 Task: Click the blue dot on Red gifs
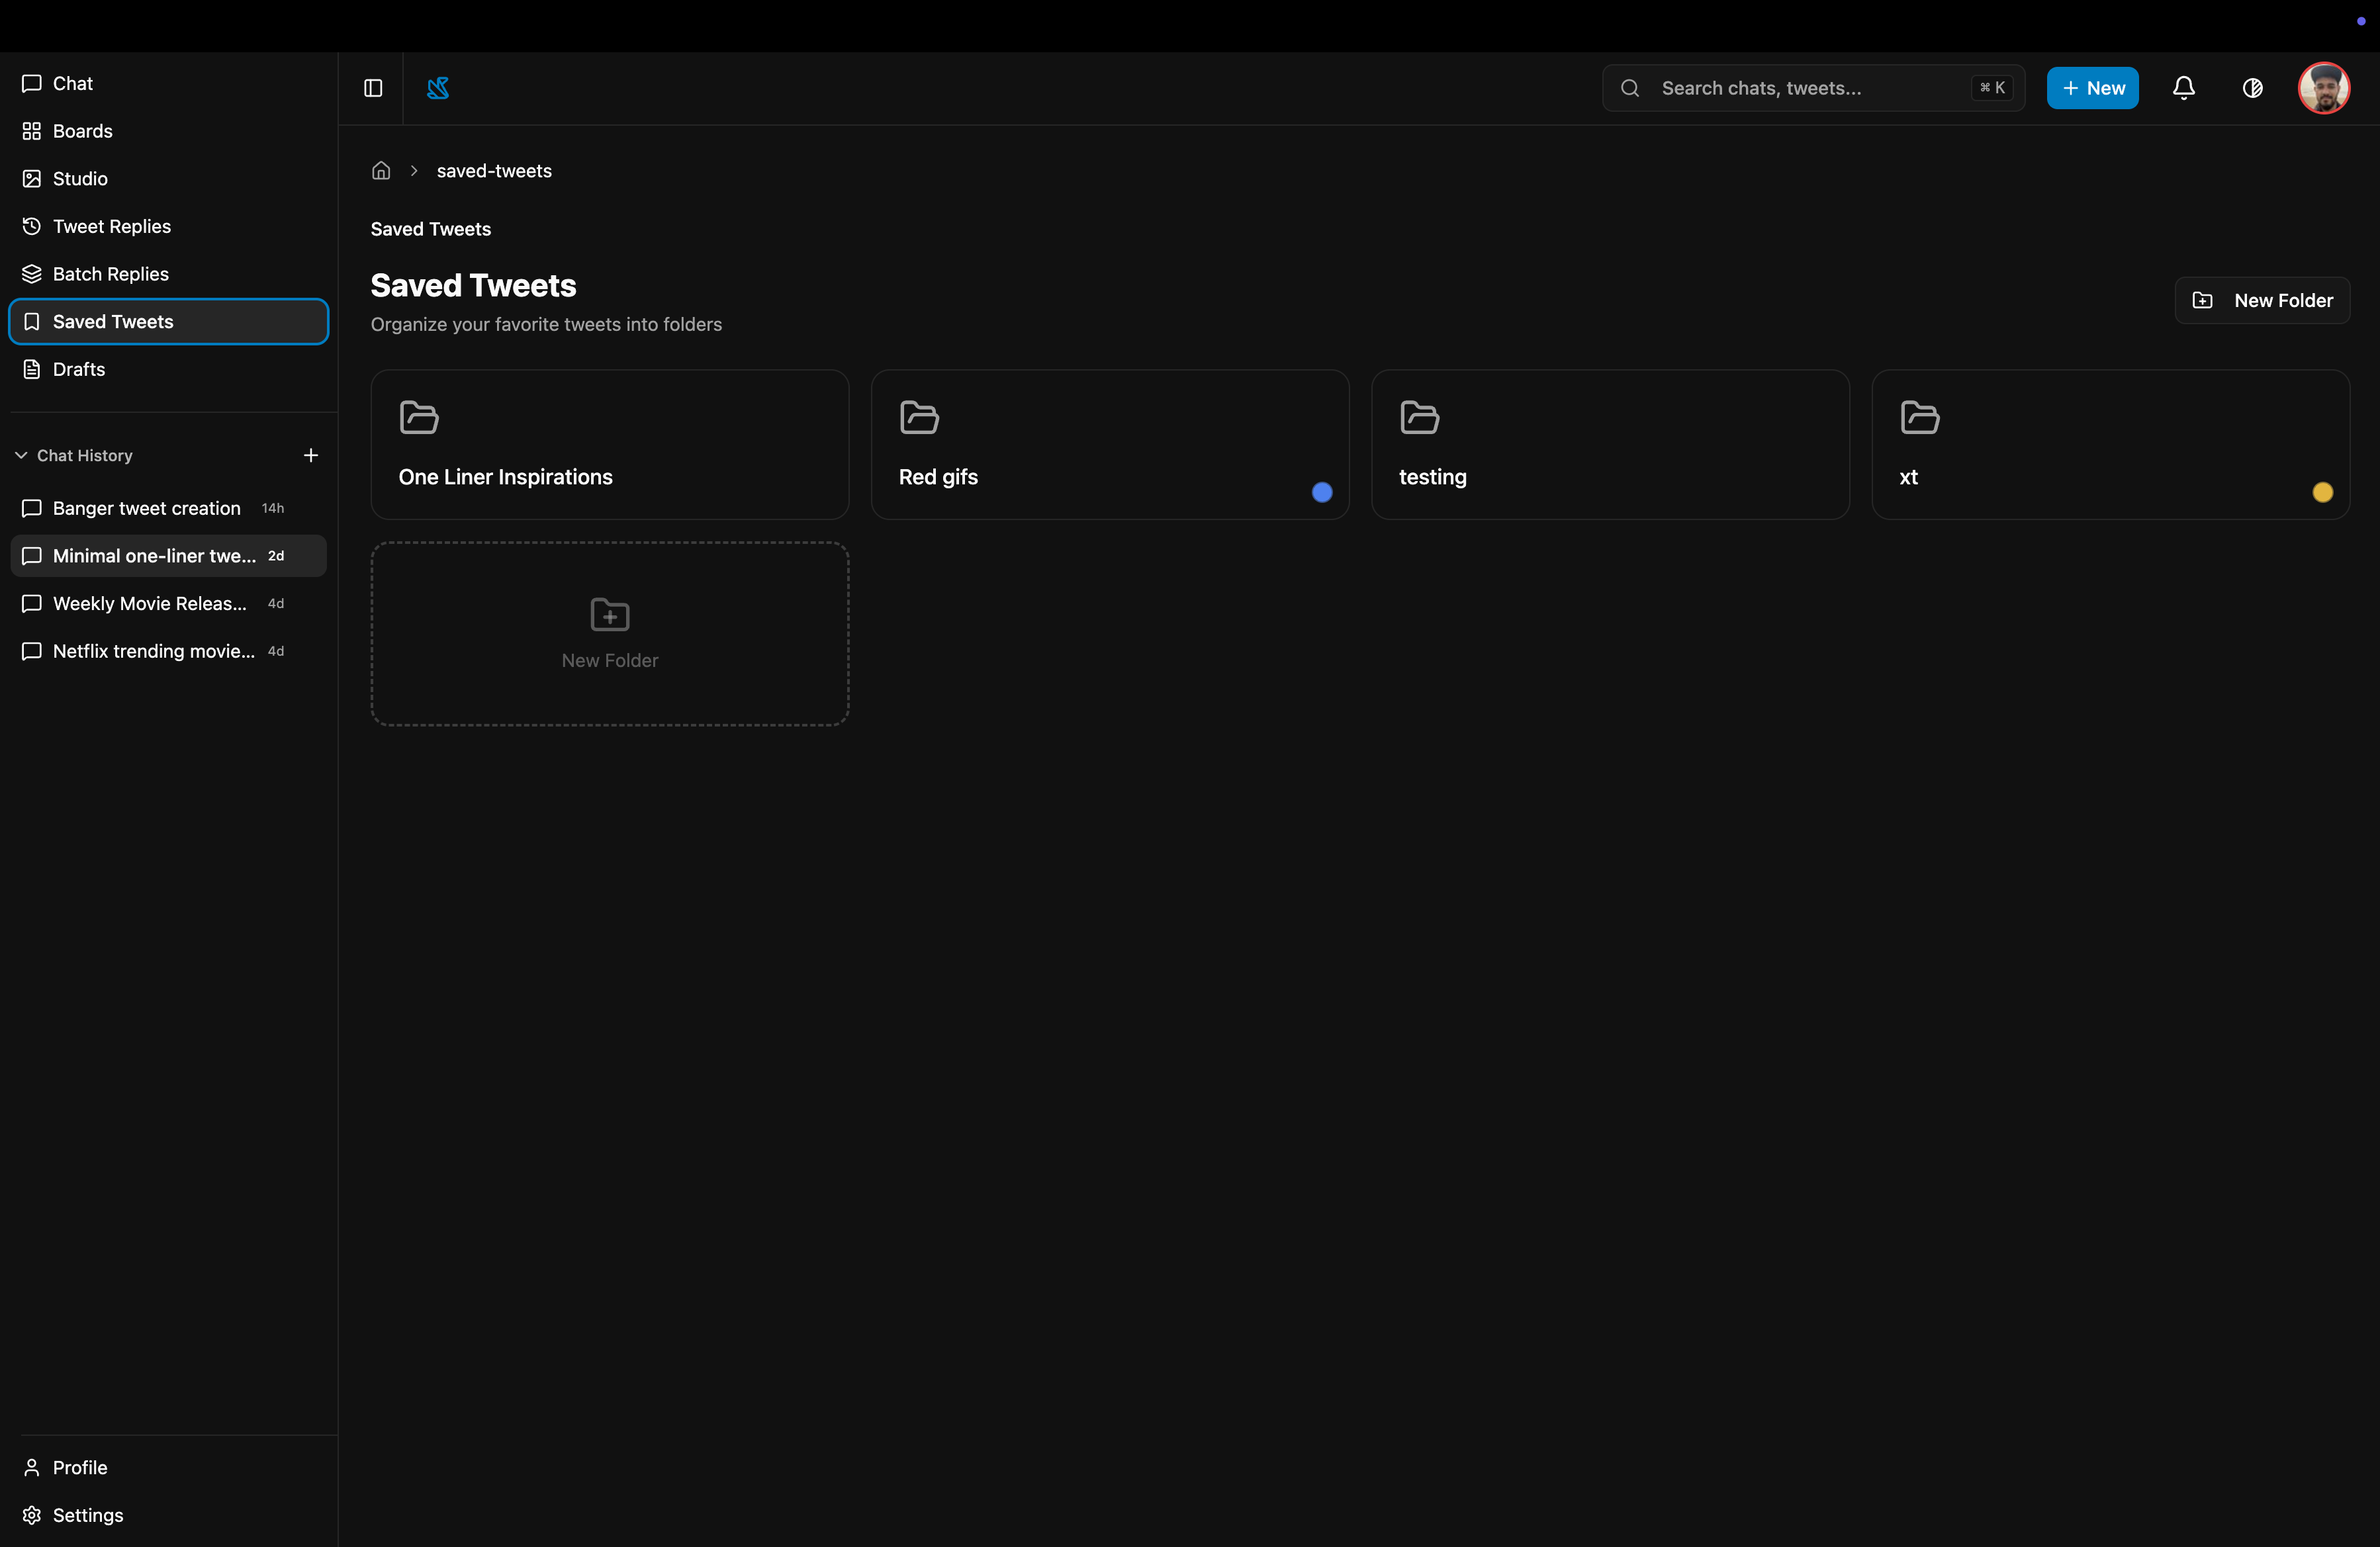click(x=1321, y=492)
